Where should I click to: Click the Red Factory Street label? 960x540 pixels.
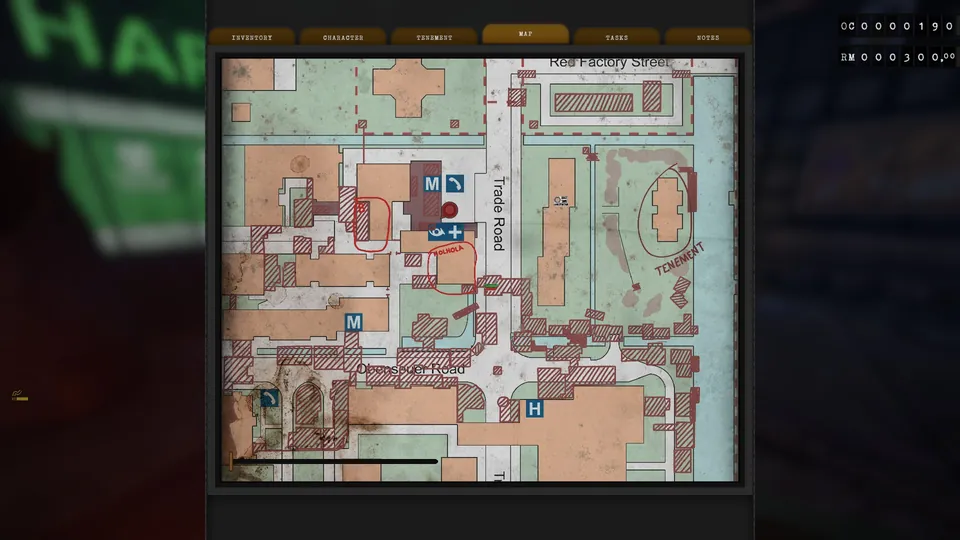609,62
